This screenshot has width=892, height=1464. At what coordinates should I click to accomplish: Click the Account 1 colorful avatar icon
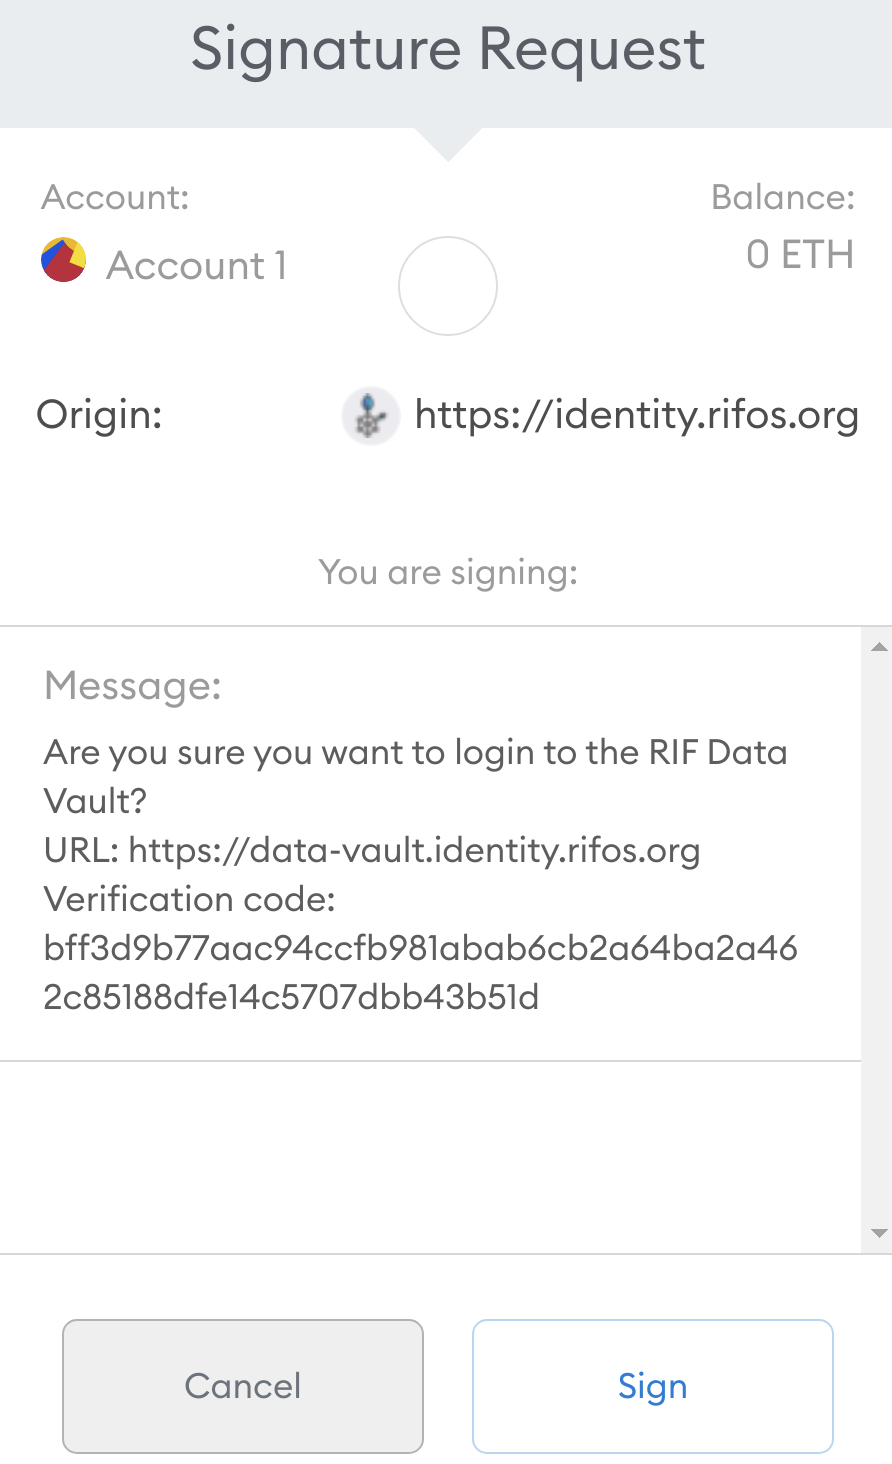click(63, 260)
